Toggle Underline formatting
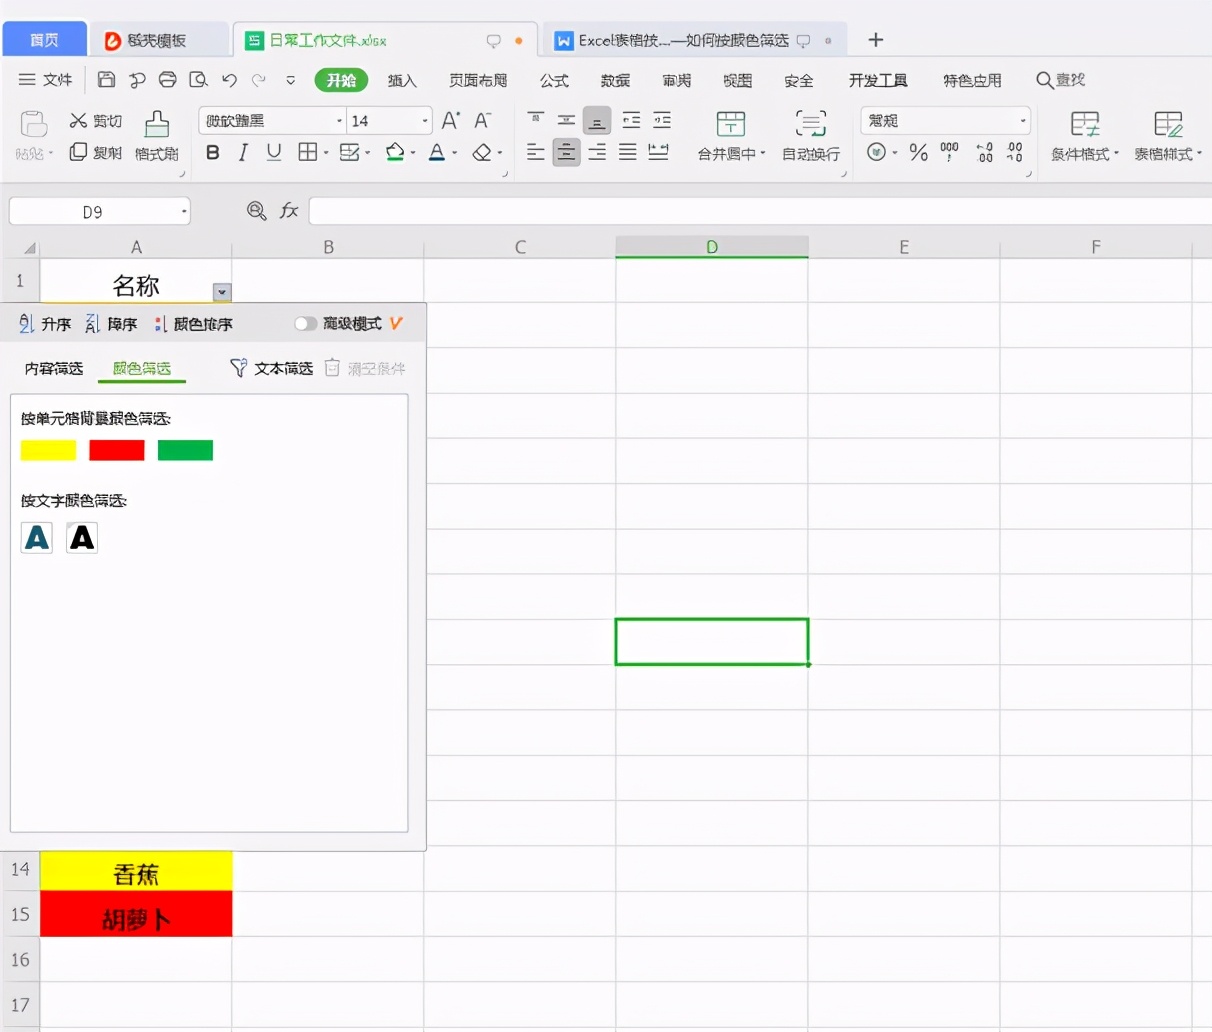 click(x=273, y=152)
